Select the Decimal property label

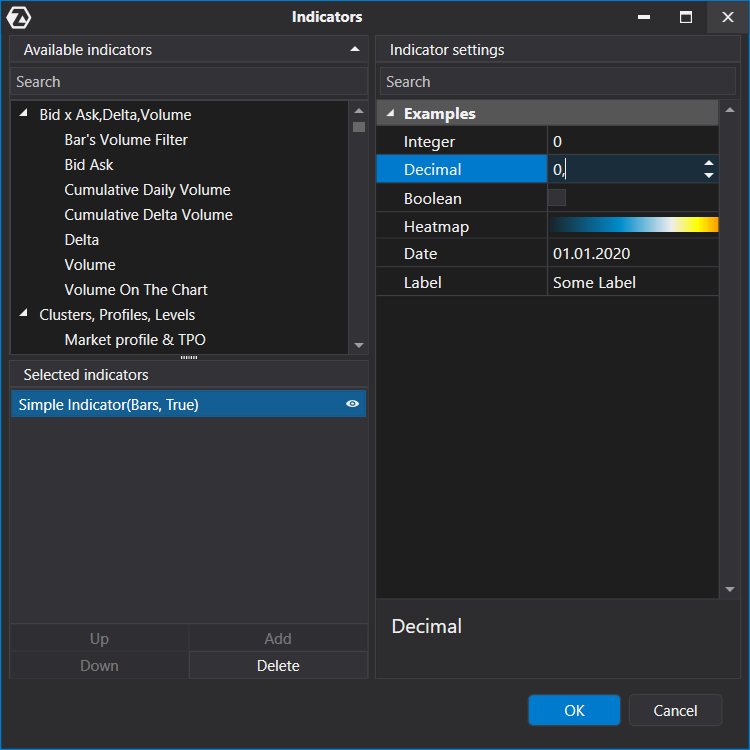(432, 169)
